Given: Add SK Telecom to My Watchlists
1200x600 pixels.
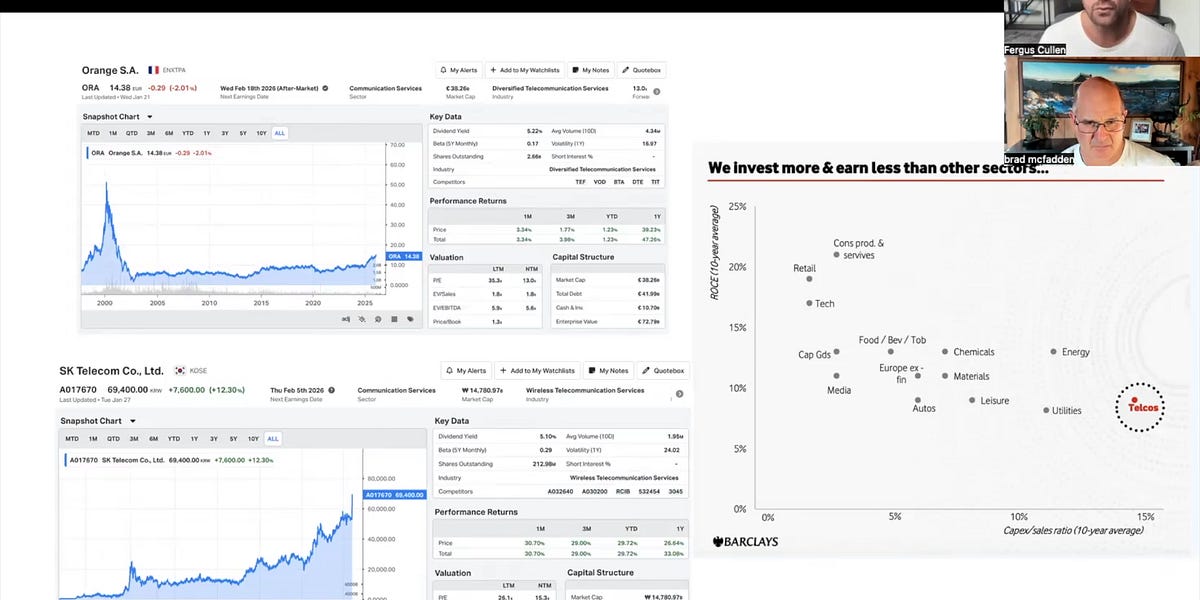Looking at the screenshot, I should 537,371.
